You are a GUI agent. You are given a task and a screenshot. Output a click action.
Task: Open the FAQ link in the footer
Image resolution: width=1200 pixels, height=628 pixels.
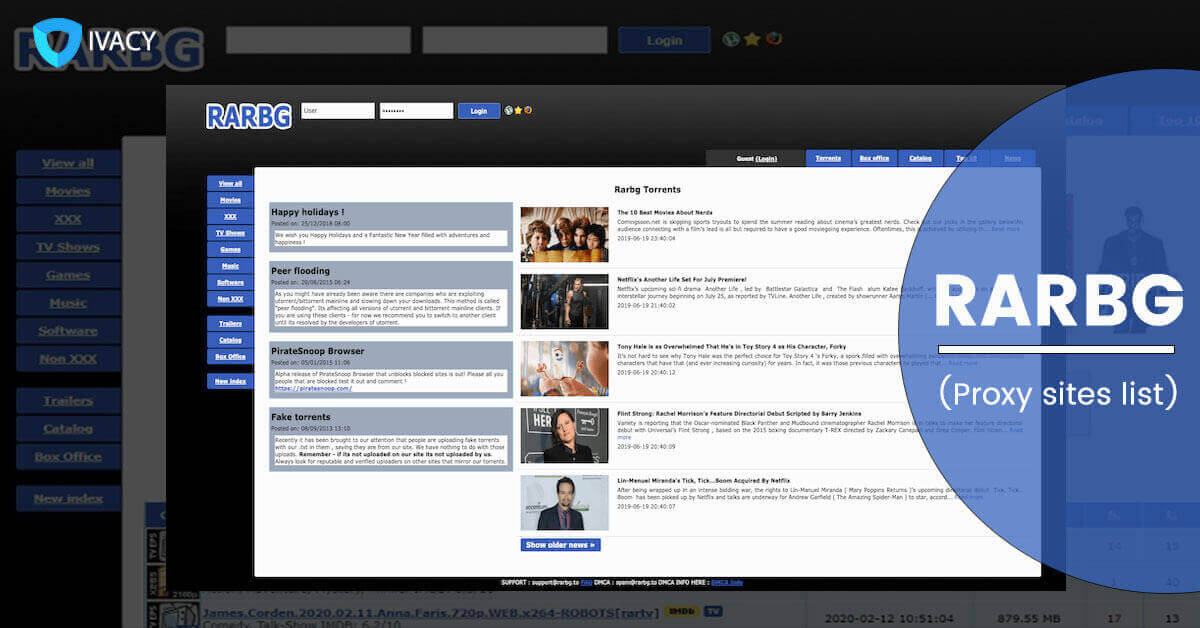[x=586, y=582]
